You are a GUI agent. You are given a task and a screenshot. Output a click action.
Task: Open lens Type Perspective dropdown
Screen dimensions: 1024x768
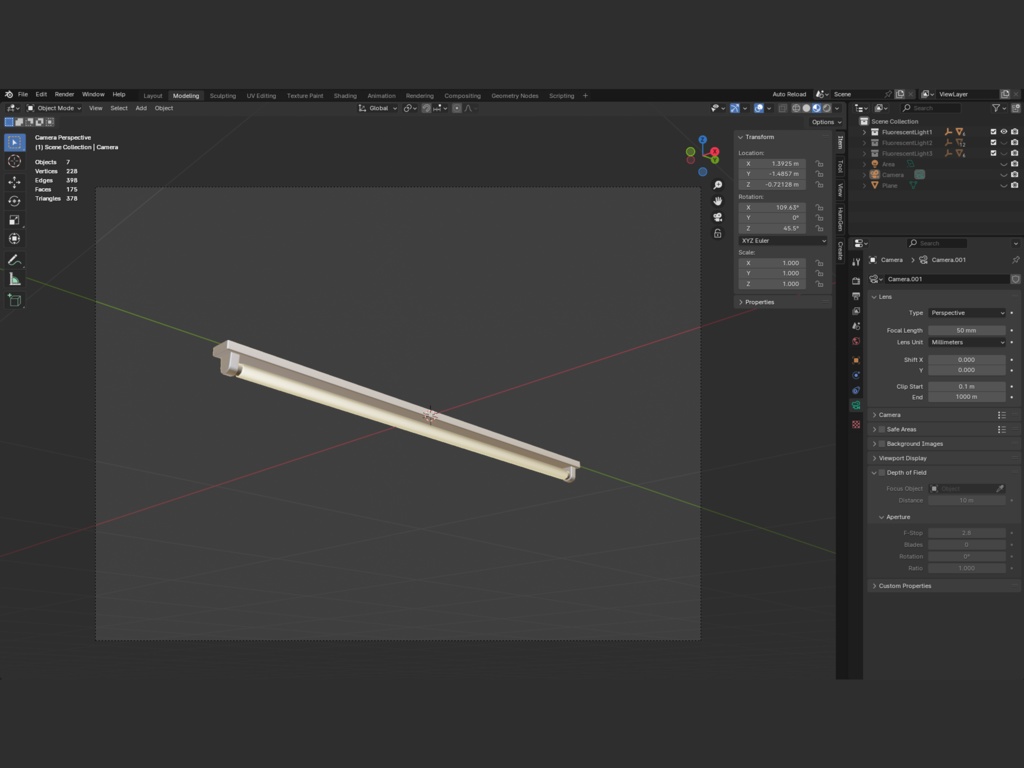pos(967,313)
